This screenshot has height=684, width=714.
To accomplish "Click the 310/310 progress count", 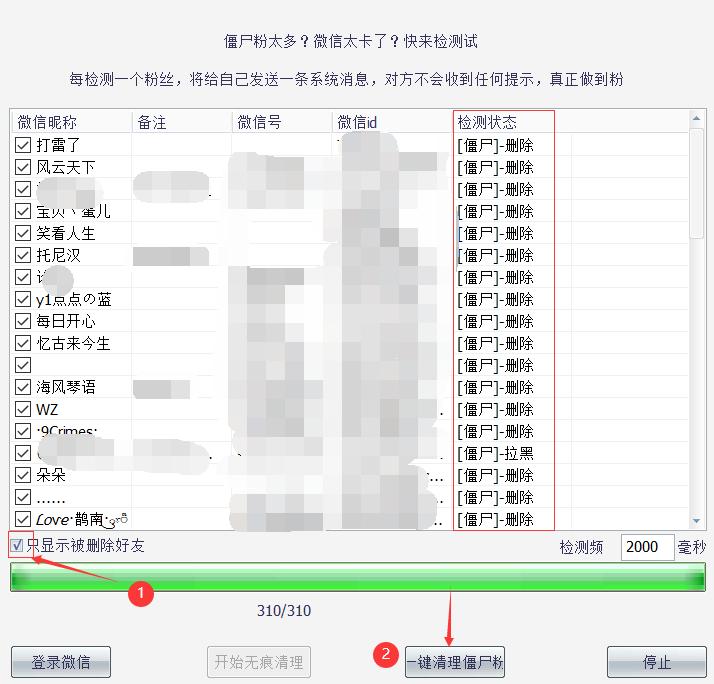I will (284, 610).
